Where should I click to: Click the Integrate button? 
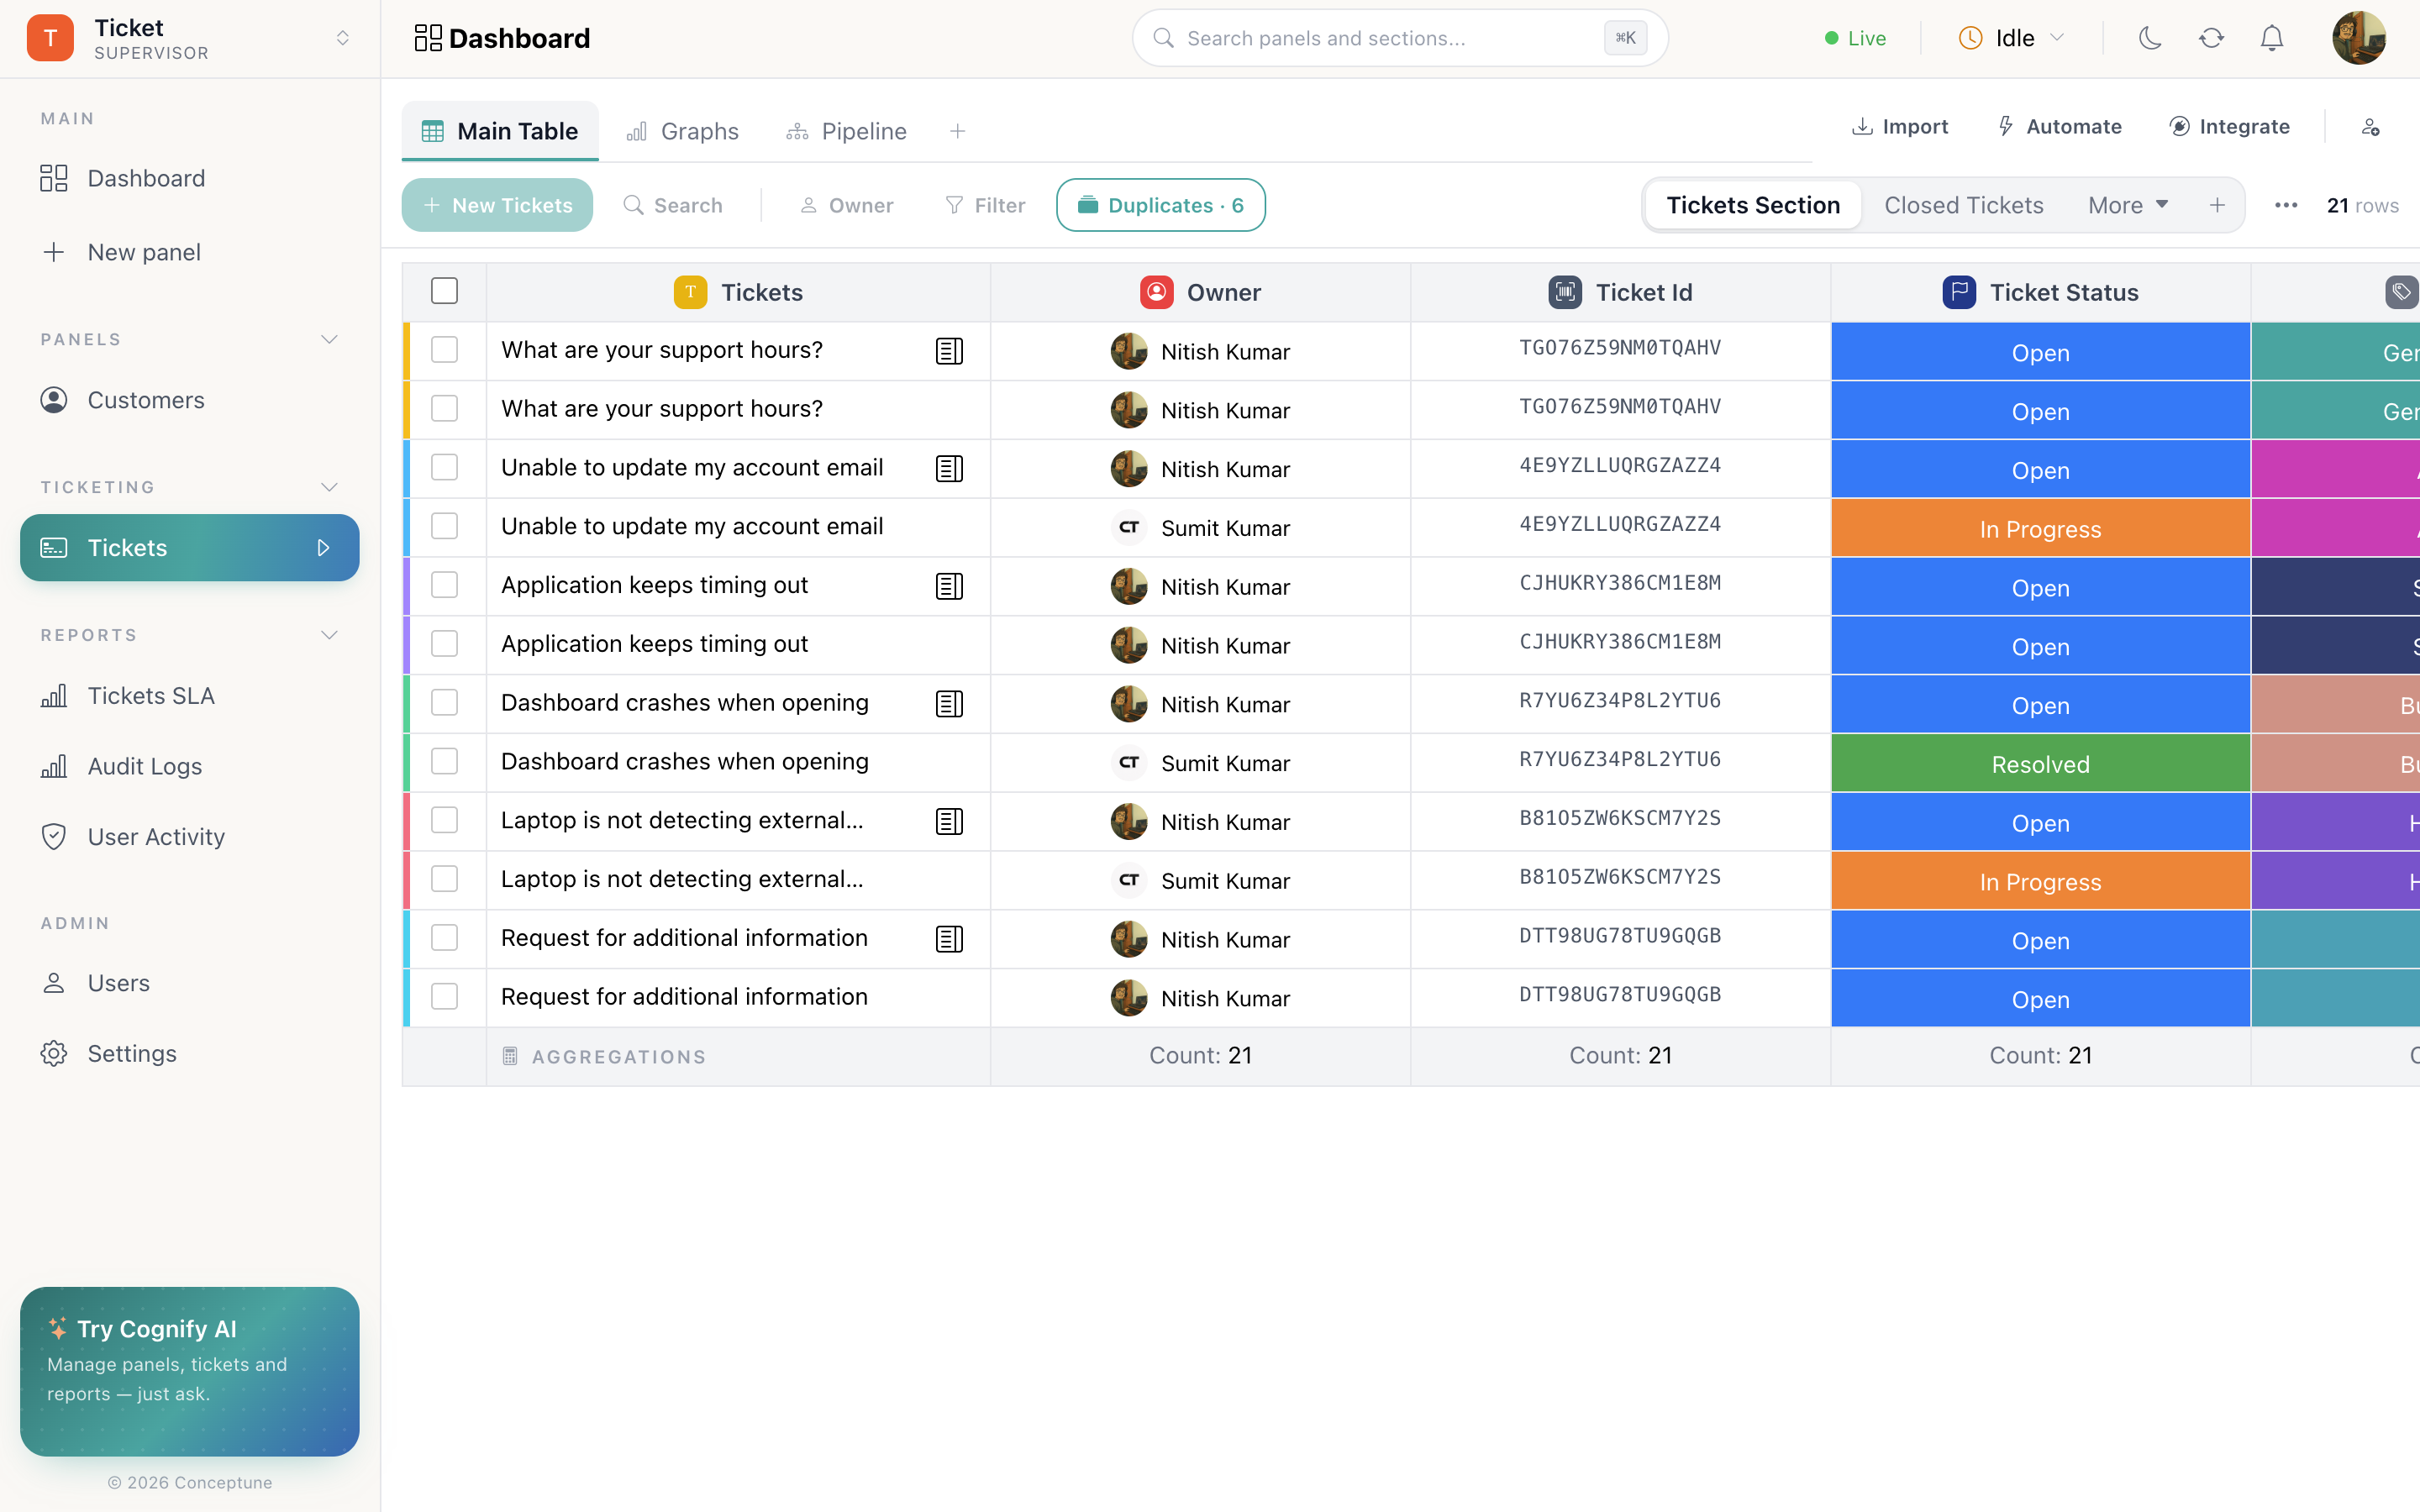pos(2229,127)
